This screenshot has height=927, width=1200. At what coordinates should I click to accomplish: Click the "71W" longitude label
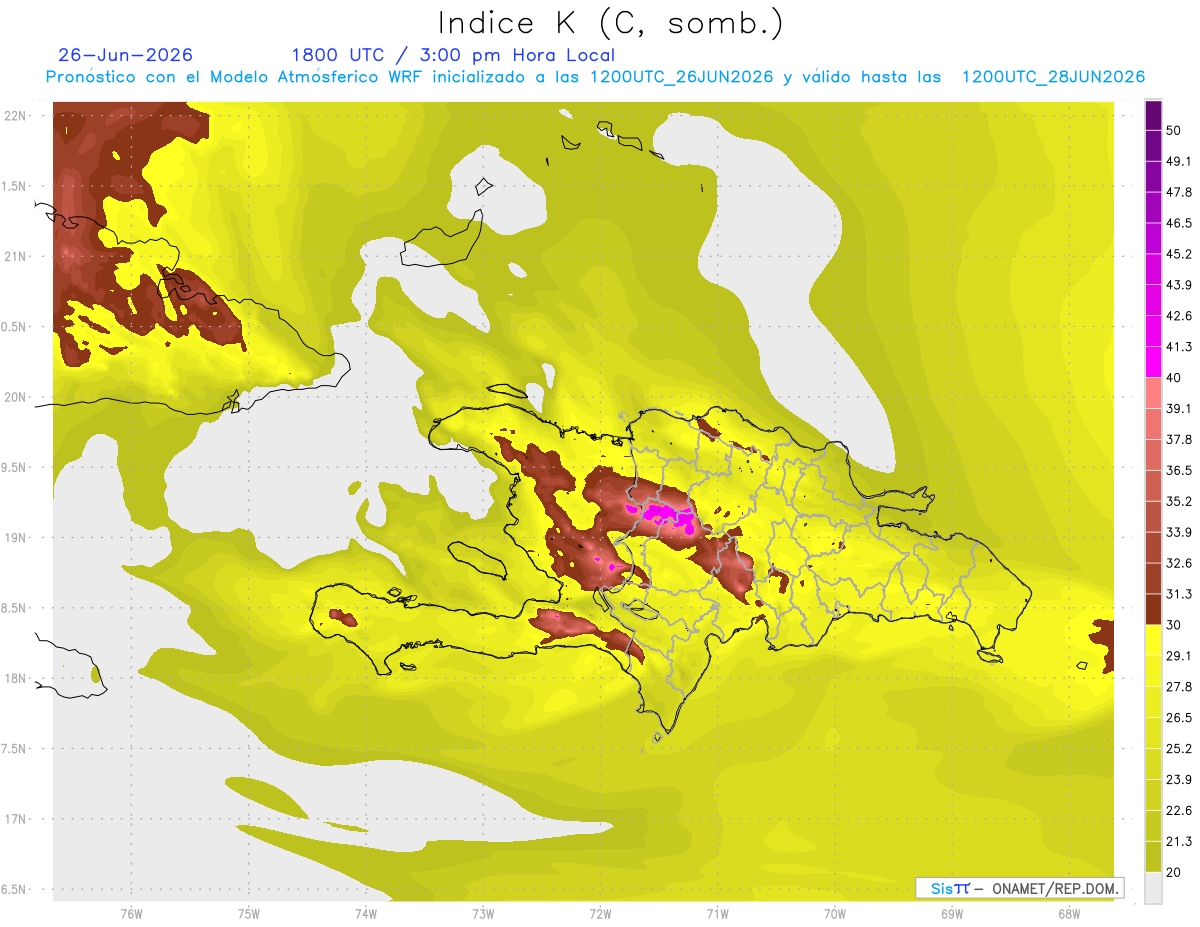717,913
